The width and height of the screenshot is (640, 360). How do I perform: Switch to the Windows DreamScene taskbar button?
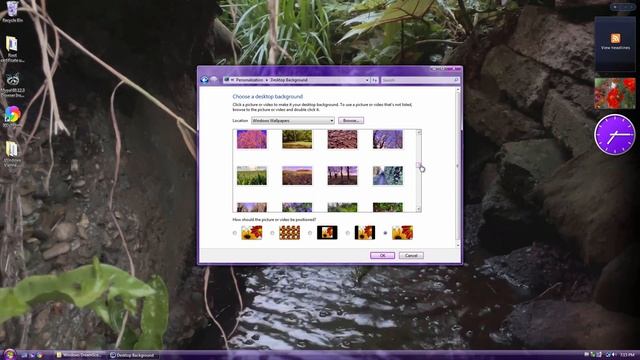coord(80,355)
